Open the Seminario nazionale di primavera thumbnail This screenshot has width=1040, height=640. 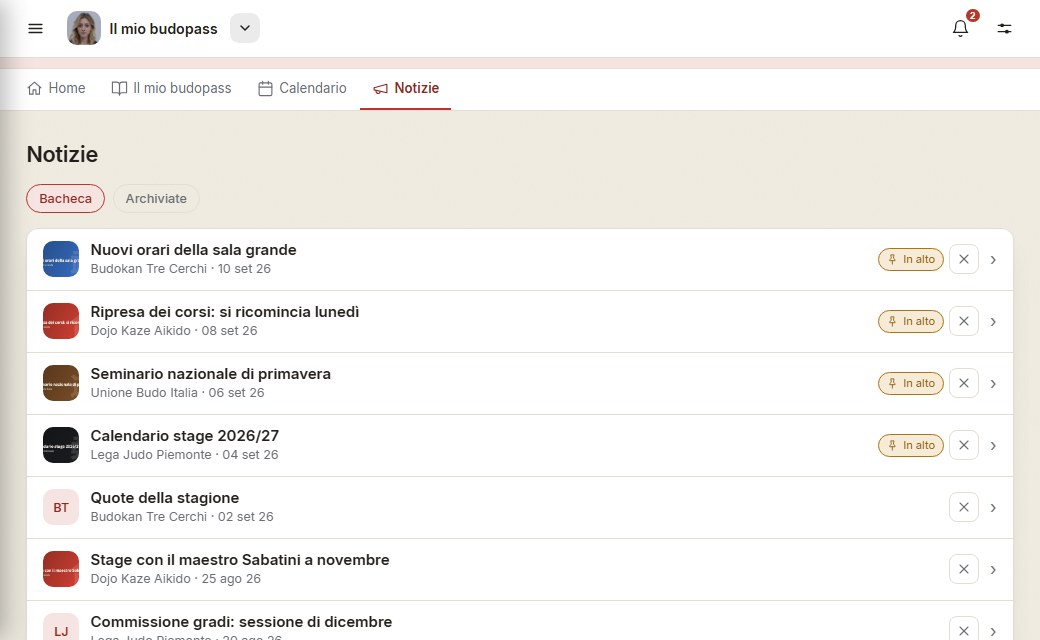[61, 383]
